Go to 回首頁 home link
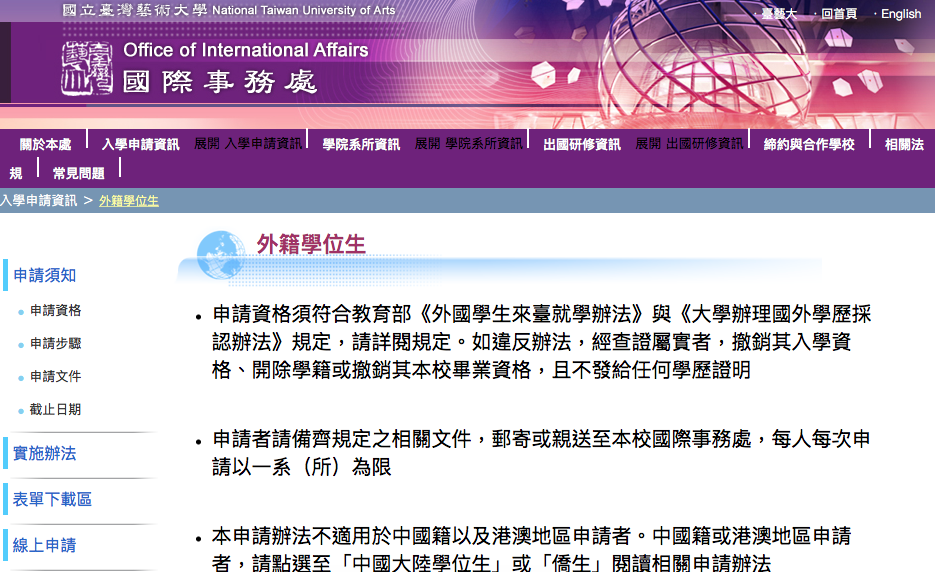935x572 pixels. point(839,14)
